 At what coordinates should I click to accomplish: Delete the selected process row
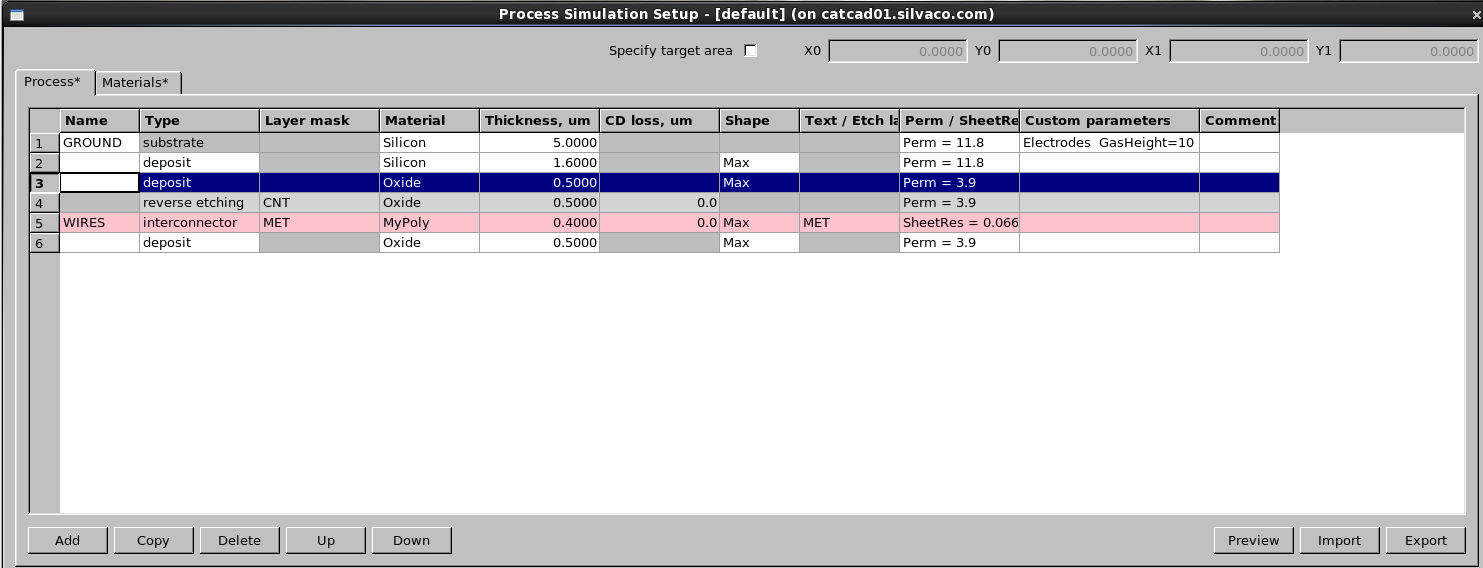point(239,540)
